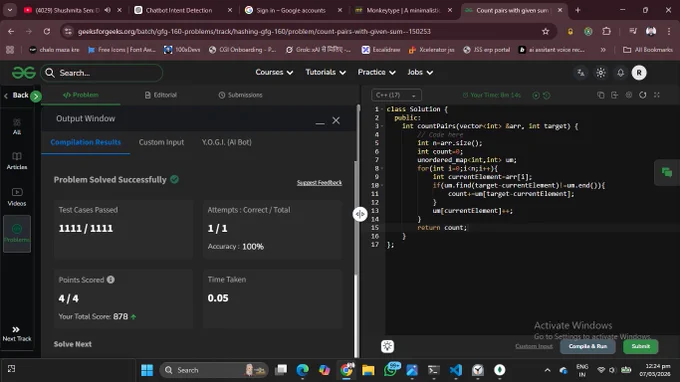Click the green next-arrow beside Back
The width and height of the screenshot is (680, 382).
pyautogui.click(x=36, y=96)
